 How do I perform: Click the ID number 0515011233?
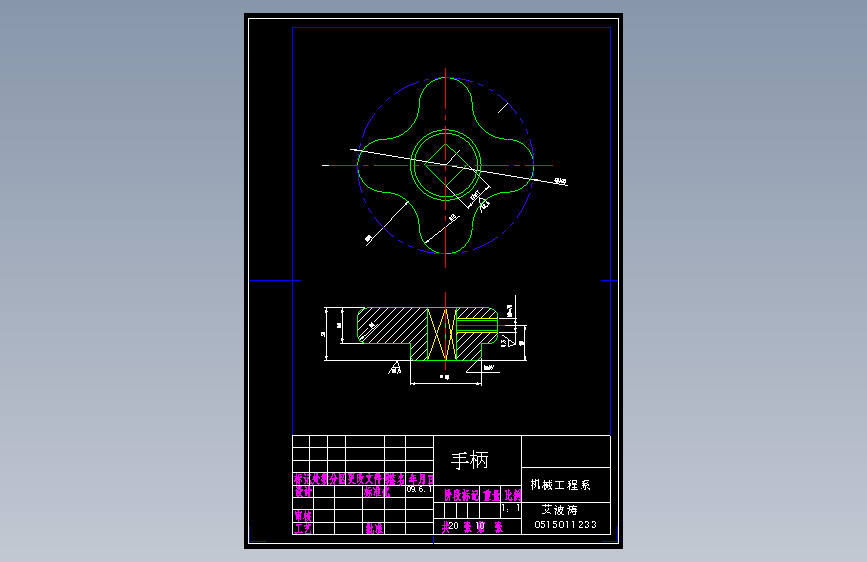click(x=566, y=524)
